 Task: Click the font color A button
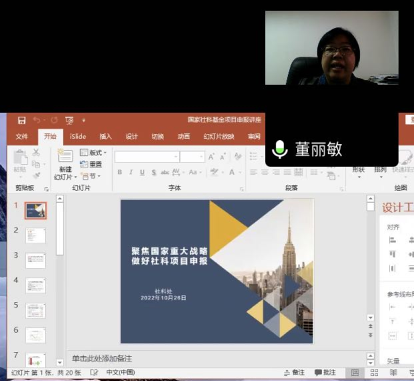pyautogui.click(x=232, y=172)
